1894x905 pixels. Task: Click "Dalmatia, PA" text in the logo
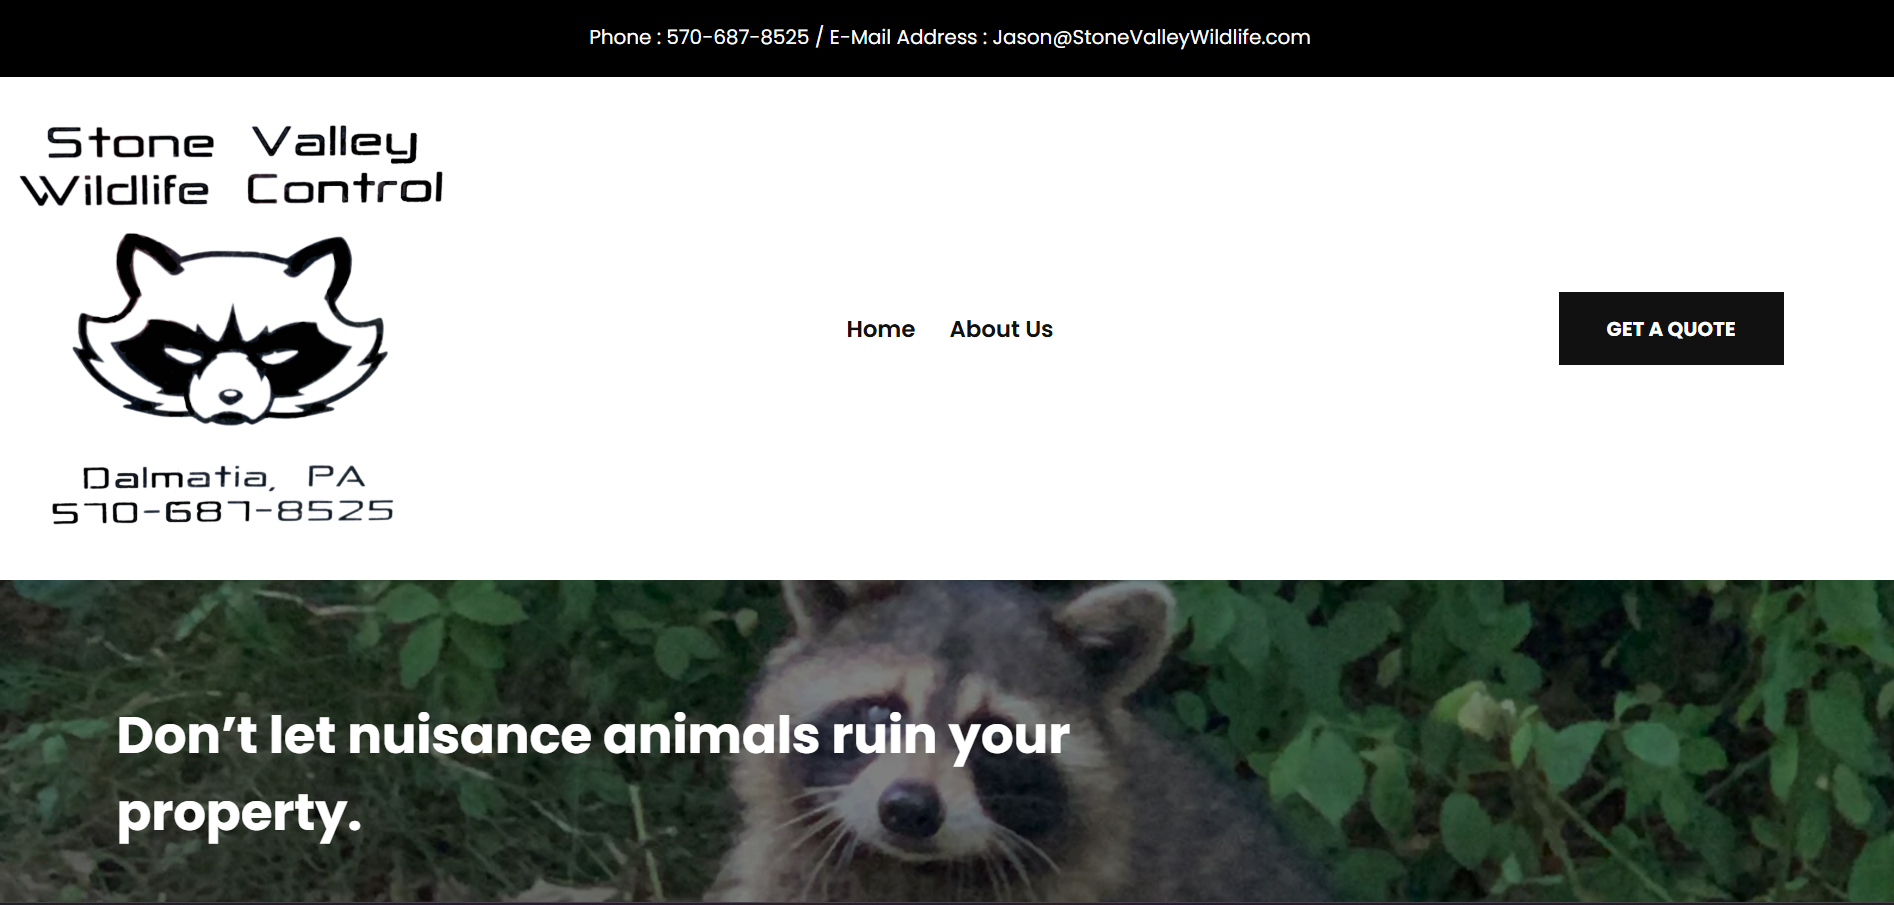(x=224, y=477)
